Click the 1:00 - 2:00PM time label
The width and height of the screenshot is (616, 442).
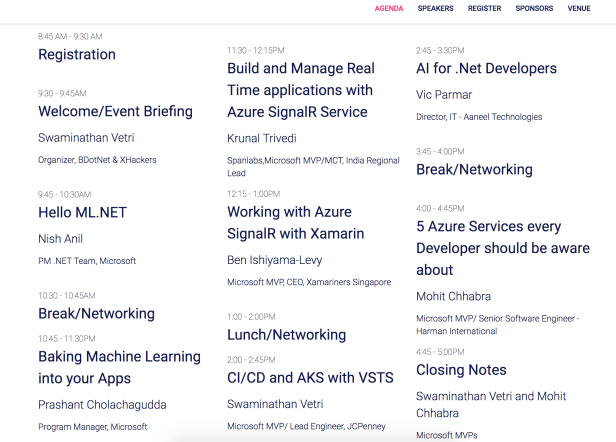[x=251, y=317]
